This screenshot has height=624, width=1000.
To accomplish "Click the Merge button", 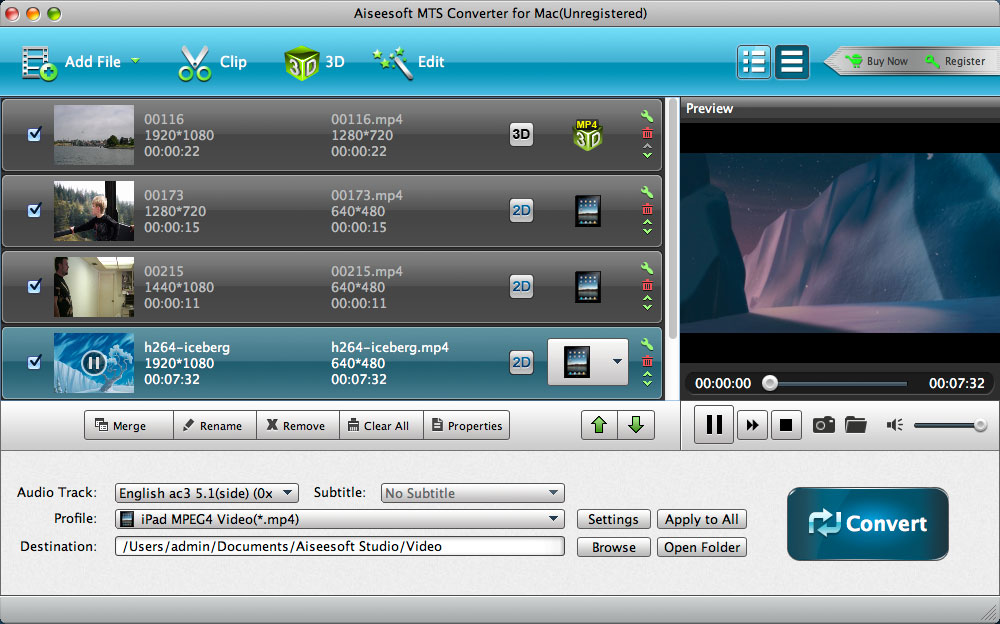I will point(128,426).
